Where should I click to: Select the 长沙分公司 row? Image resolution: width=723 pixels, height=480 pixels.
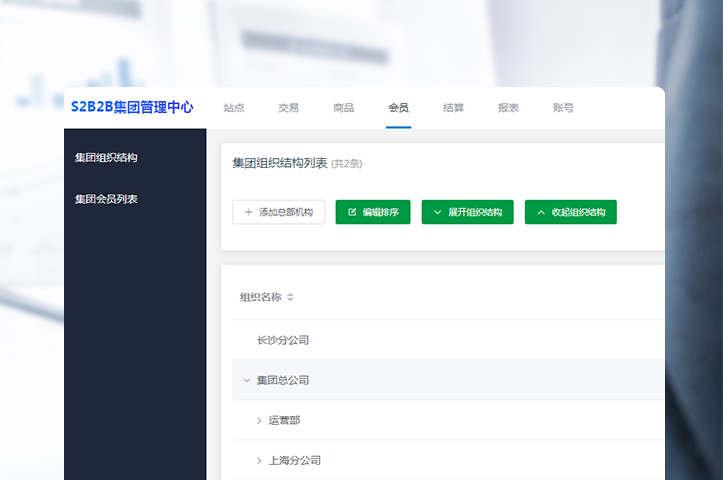click(448, 340)
